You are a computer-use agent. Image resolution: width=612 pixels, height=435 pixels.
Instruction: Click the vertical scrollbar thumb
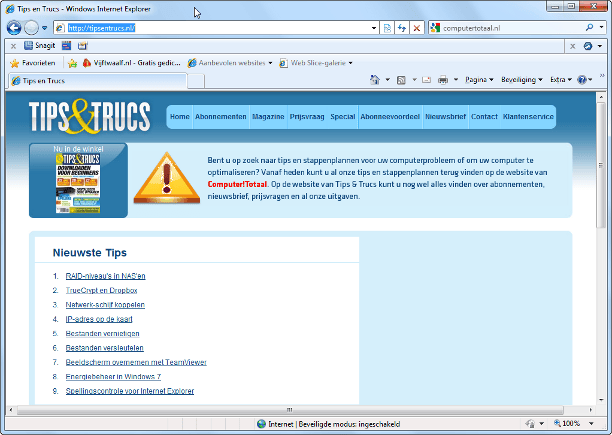(601, 165)
